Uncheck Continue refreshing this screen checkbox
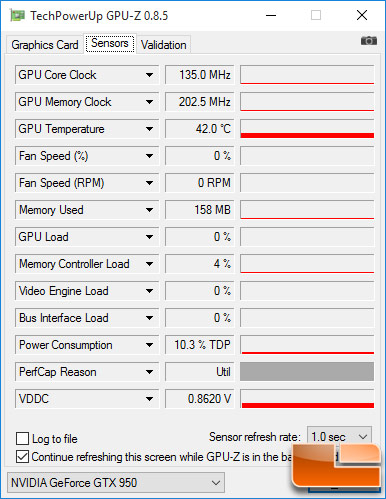Image resolution: width=386 pixels, height=499 pixels. click(22, 456)
